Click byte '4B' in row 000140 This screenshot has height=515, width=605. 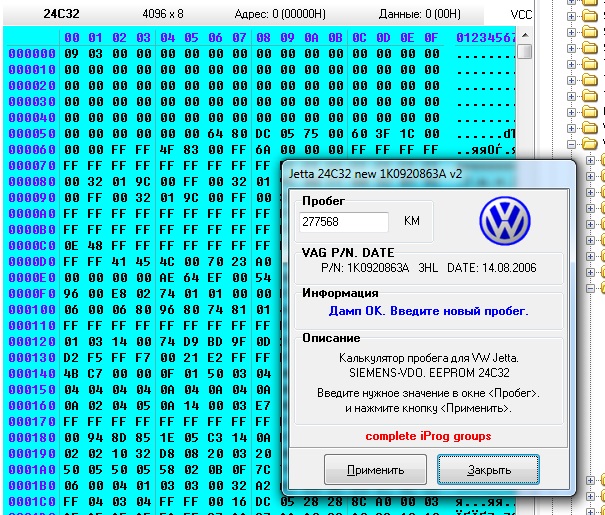click(x=72, y=374)
